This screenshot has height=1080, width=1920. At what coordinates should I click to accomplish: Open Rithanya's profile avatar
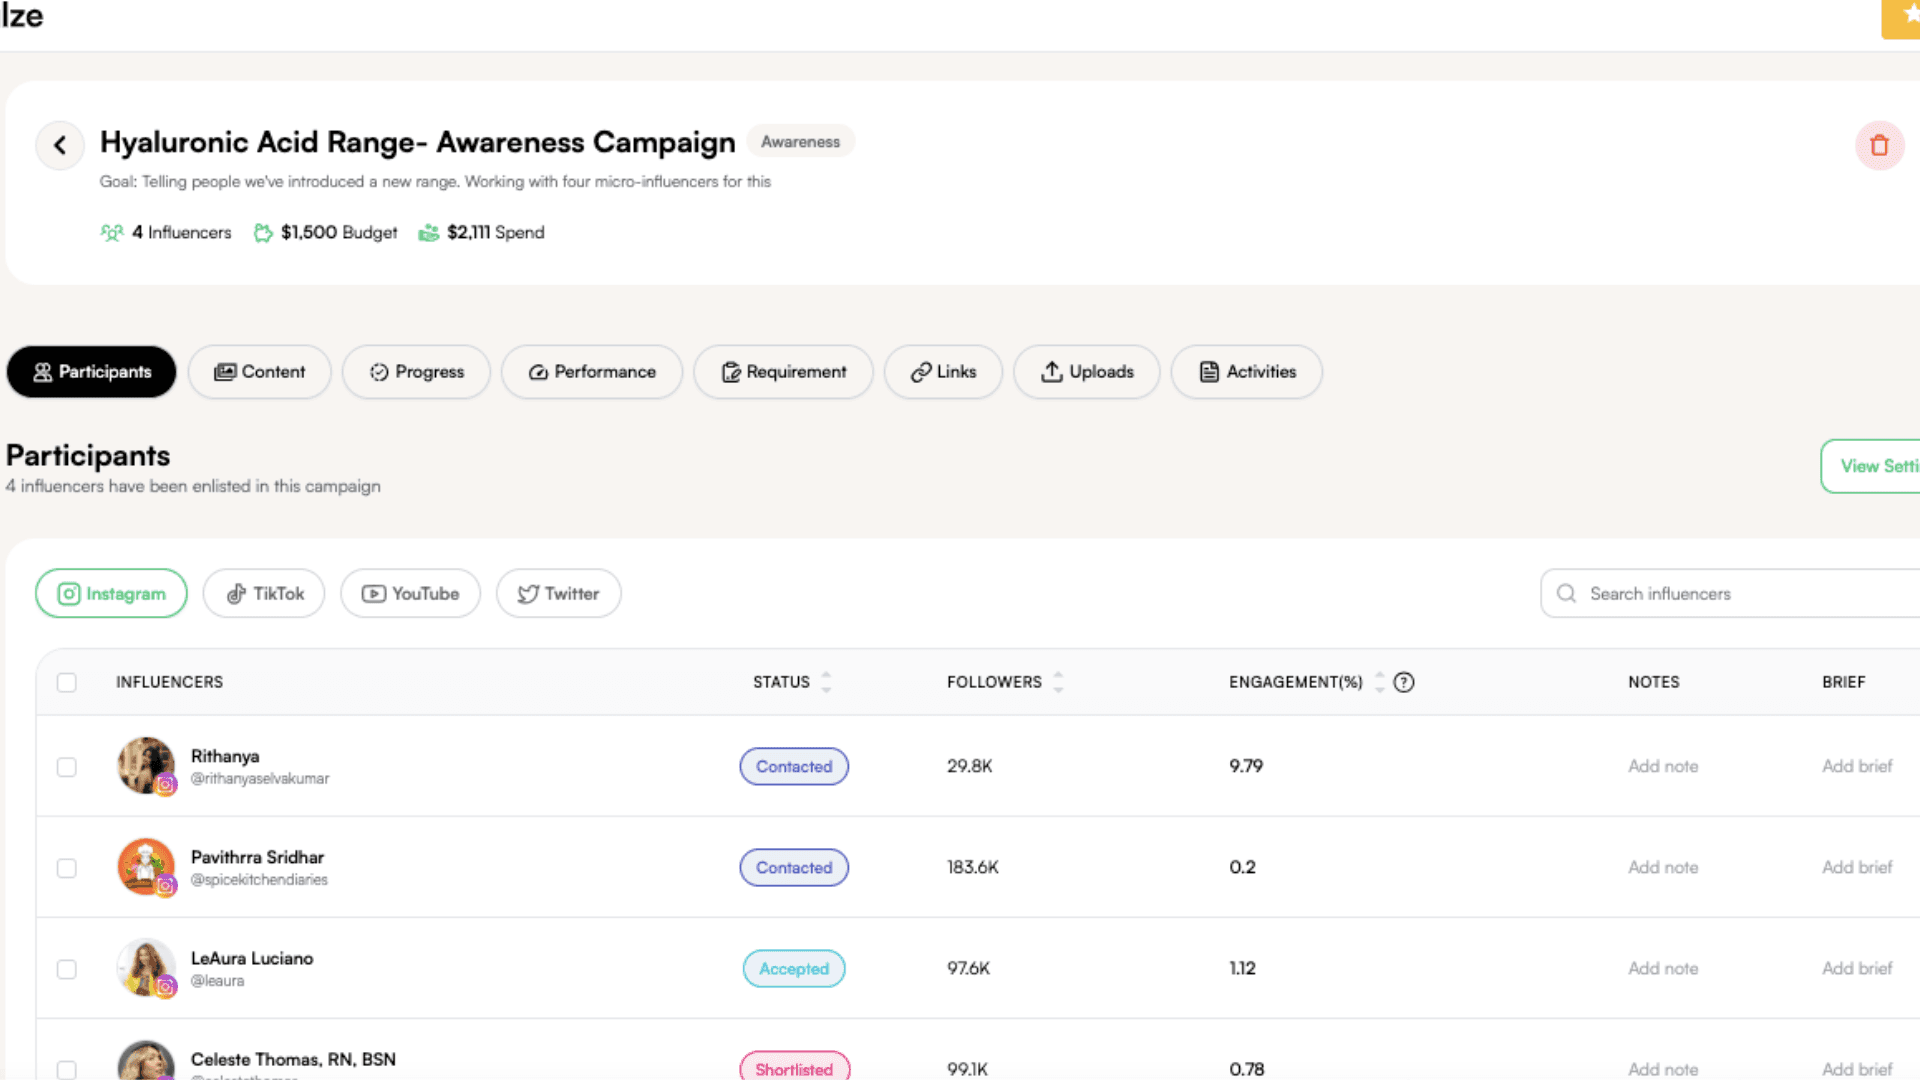146,766
